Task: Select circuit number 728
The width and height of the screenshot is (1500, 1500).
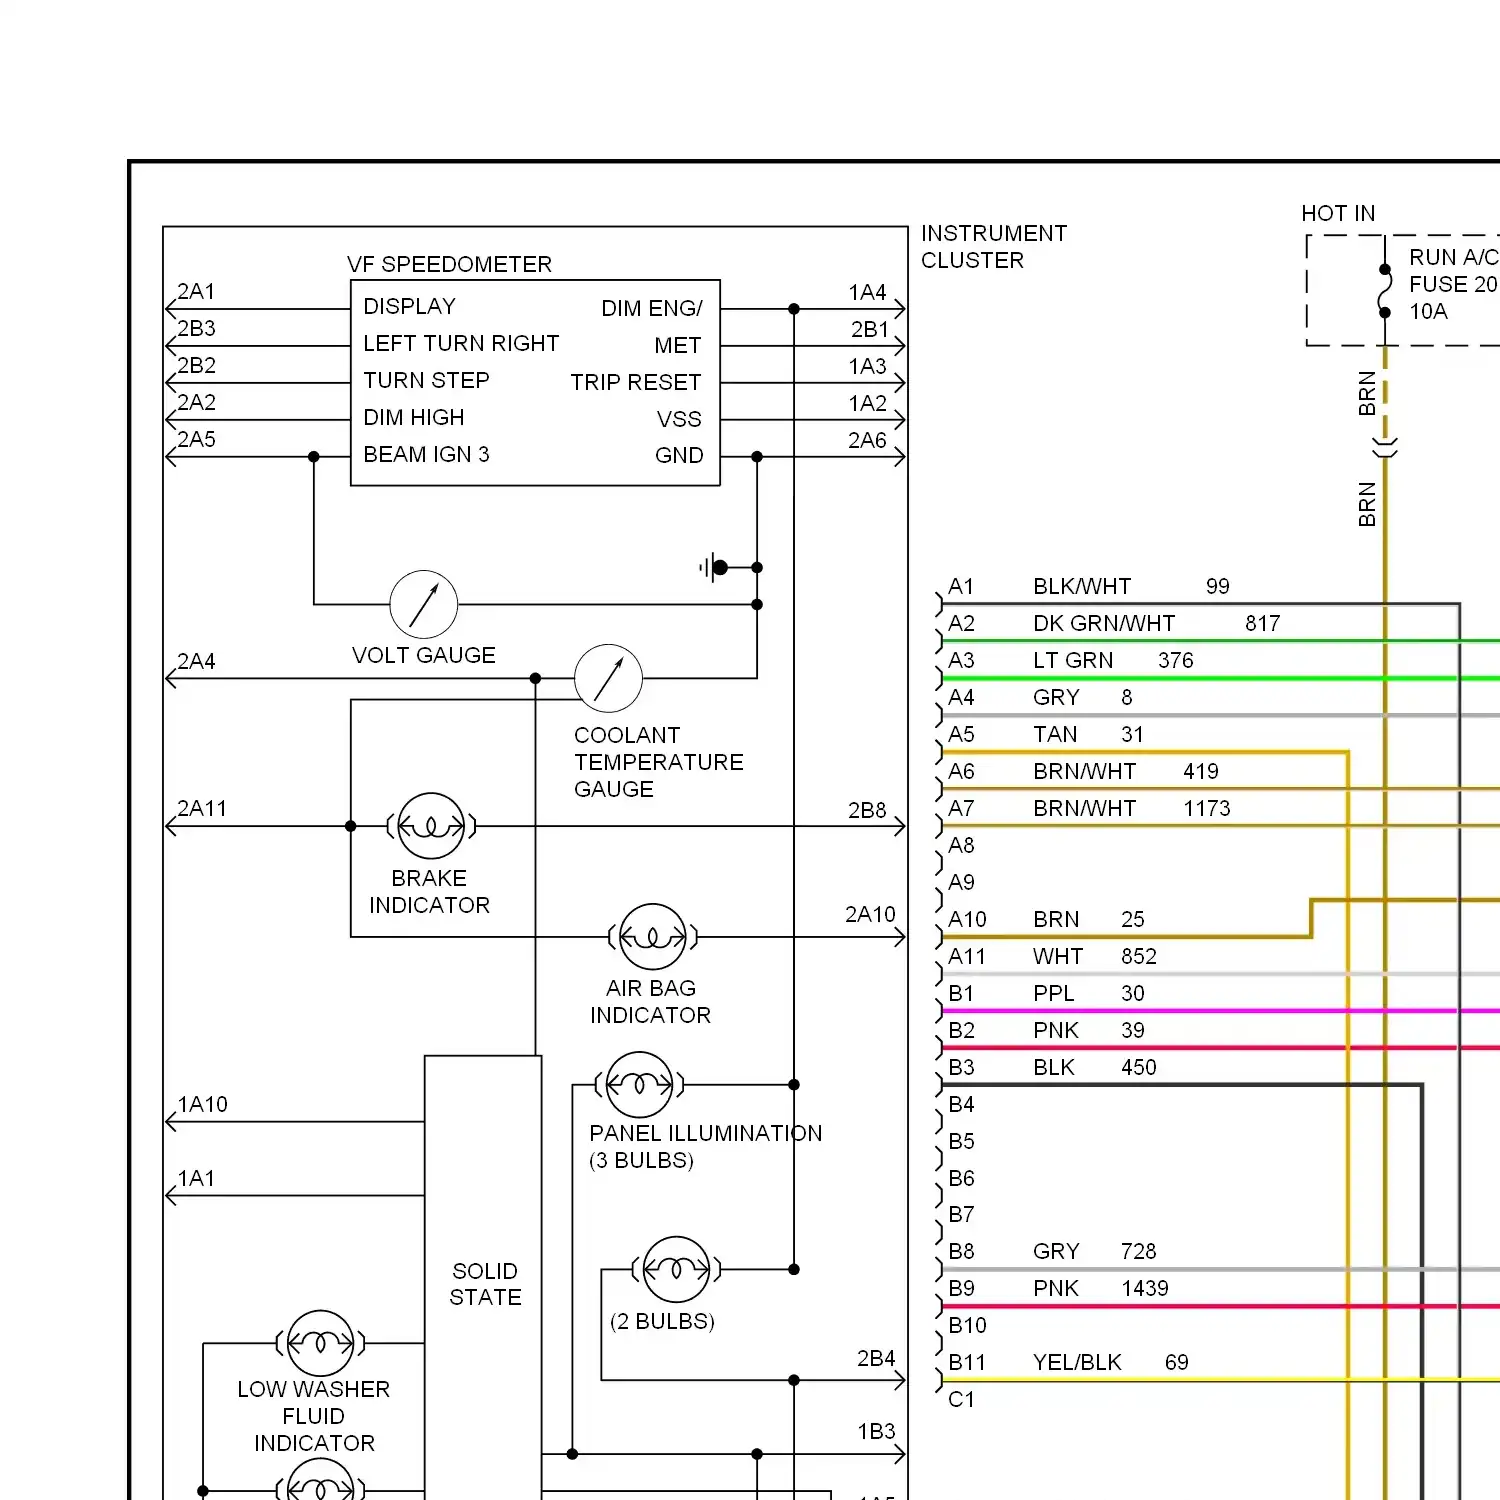Action: 1139,1251
